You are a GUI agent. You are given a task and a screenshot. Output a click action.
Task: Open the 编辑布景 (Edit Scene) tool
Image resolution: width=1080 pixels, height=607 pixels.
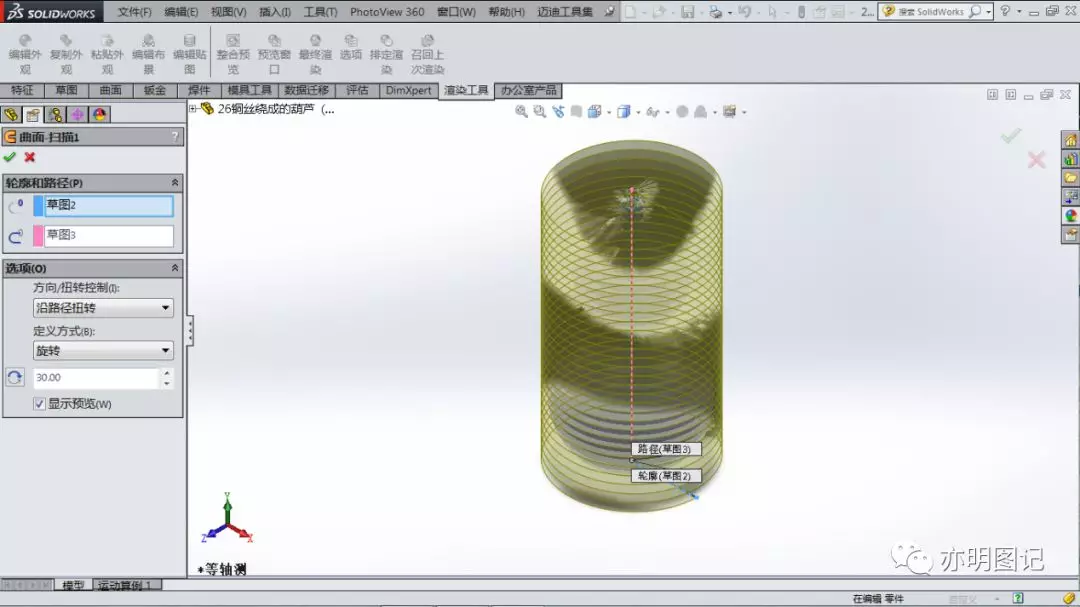(x=148, y=54)
